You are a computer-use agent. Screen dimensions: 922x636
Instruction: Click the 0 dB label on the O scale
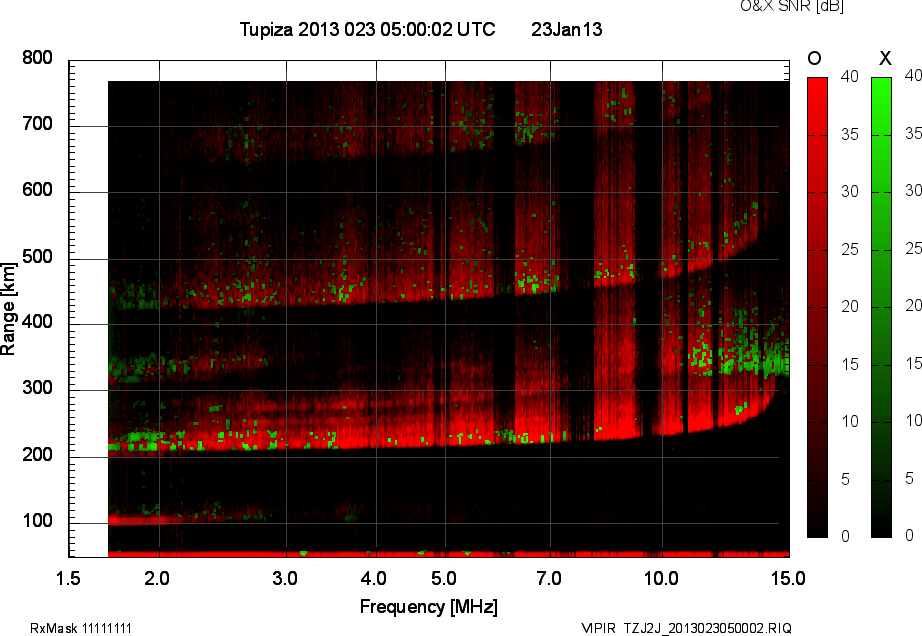[846, 536]
